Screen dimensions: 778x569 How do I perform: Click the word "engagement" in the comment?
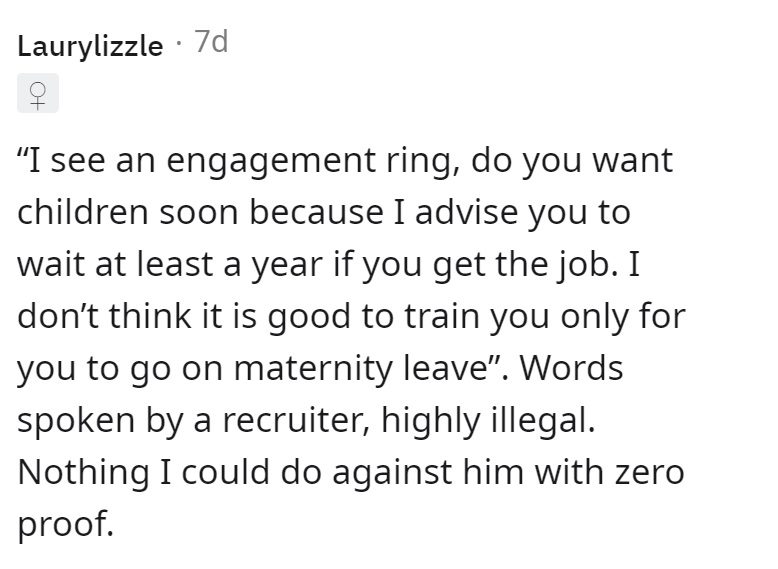(271, 162)
